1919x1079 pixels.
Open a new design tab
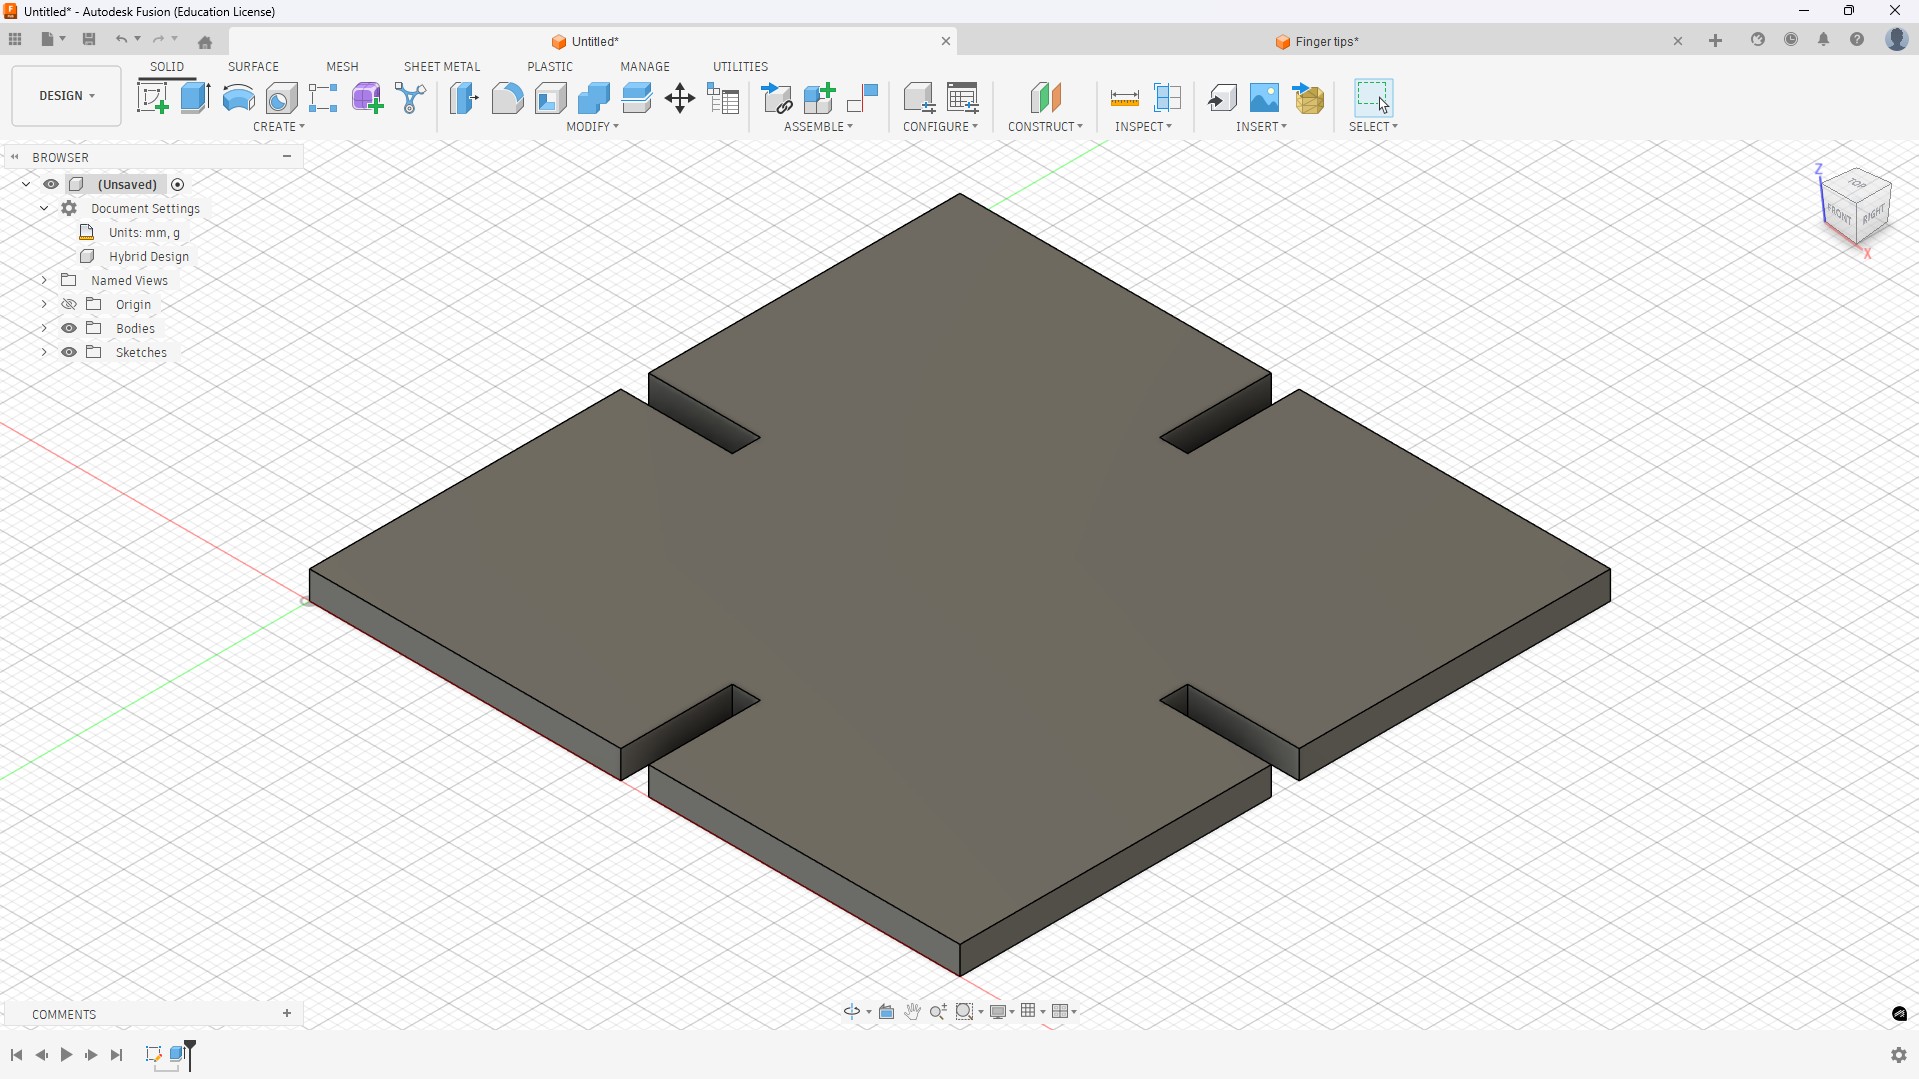click(1716, 41)
